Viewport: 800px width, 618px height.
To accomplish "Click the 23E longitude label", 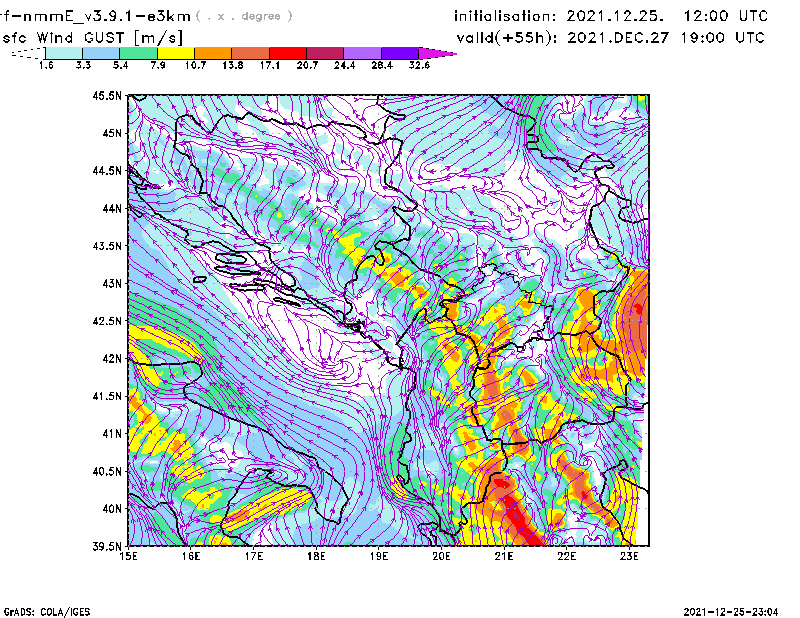I will tap(629, 556).
